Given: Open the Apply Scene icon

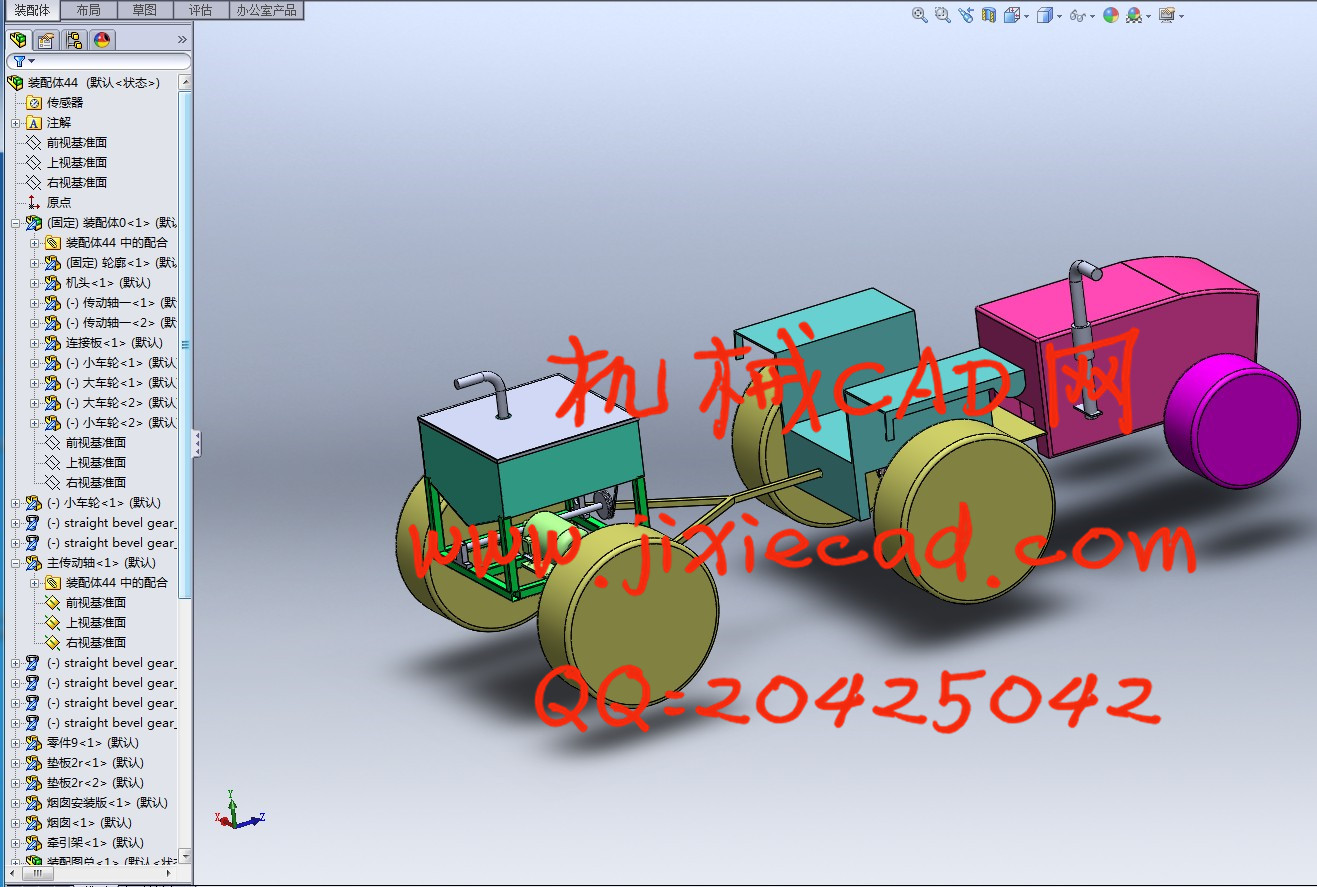Looking at the screenshot, I should tap(1134, 15).
